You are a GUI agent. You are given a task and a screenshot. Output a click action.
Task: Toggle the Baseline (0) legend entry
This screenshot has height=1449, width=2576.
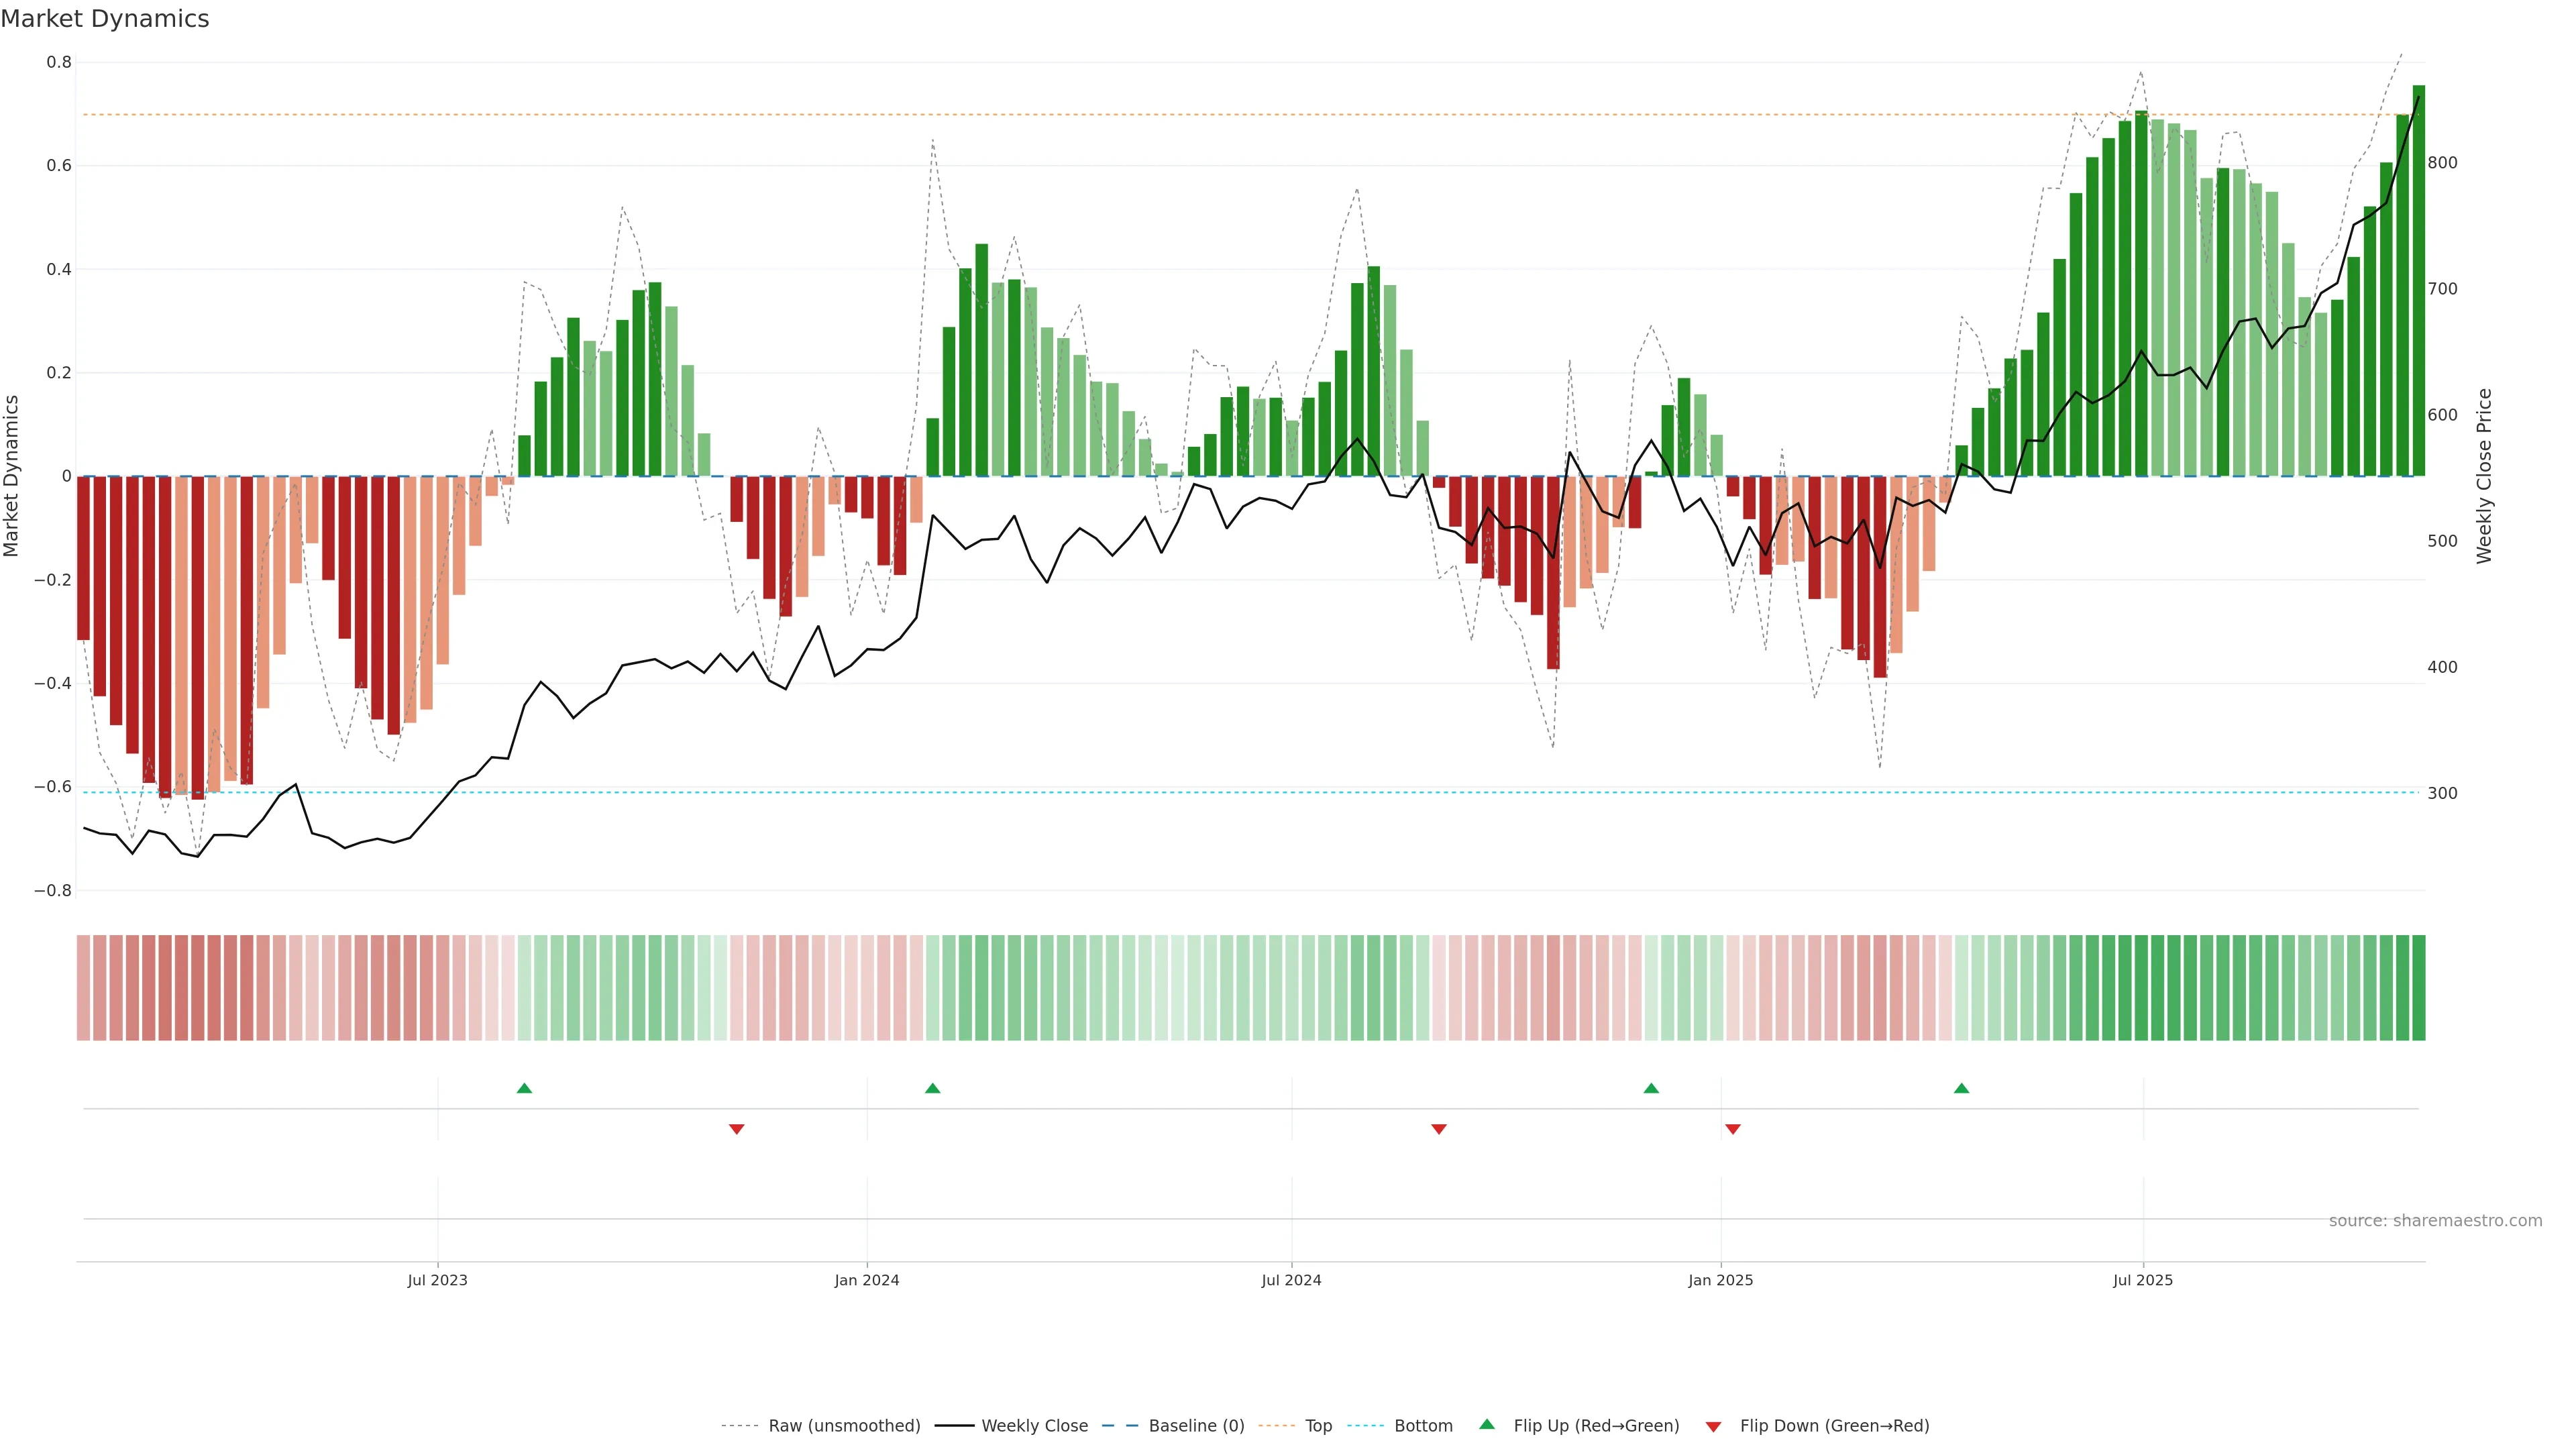coord(1196,1426)
